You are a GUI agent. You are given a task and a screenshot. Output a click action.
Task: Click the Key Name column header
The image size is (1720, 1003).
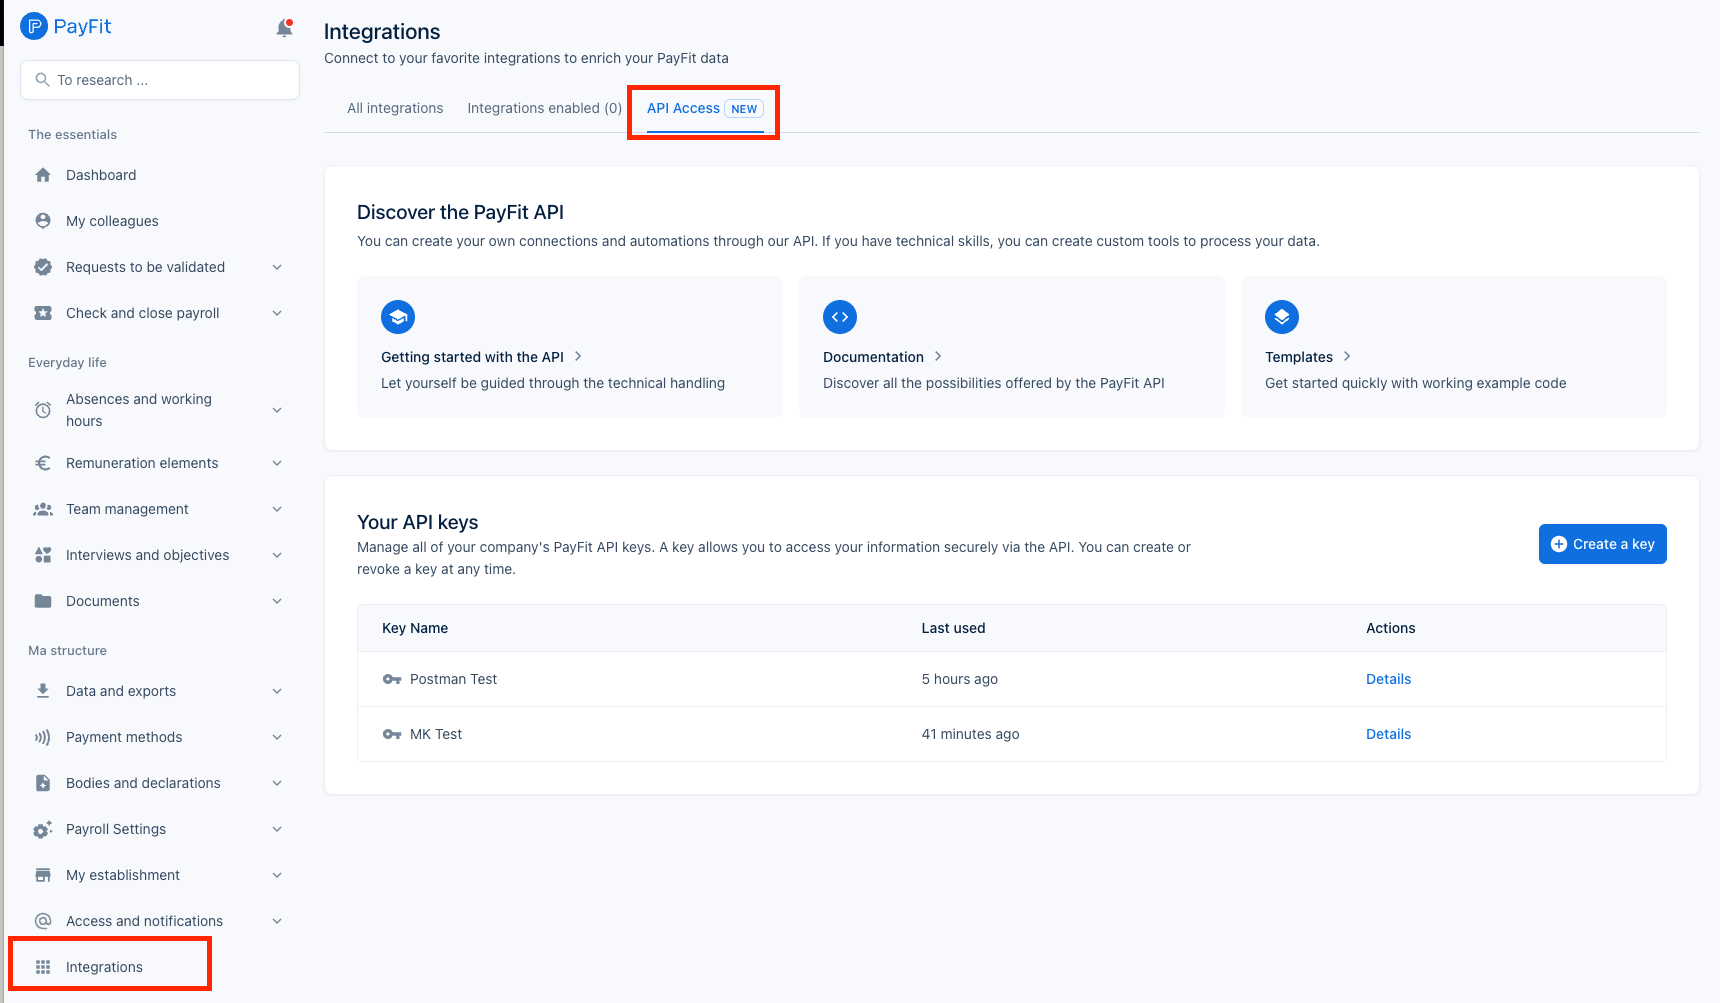(415, 628)
